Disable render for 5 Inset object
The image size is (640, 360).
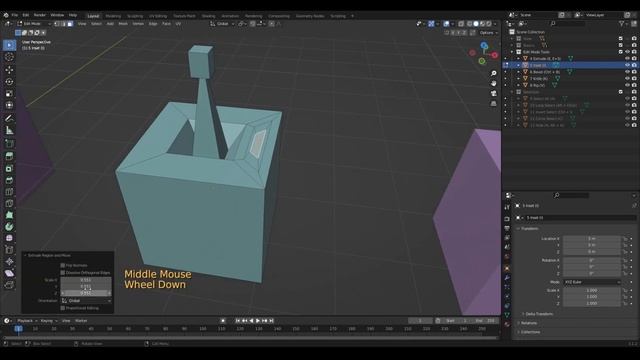(x=634, y=65)
